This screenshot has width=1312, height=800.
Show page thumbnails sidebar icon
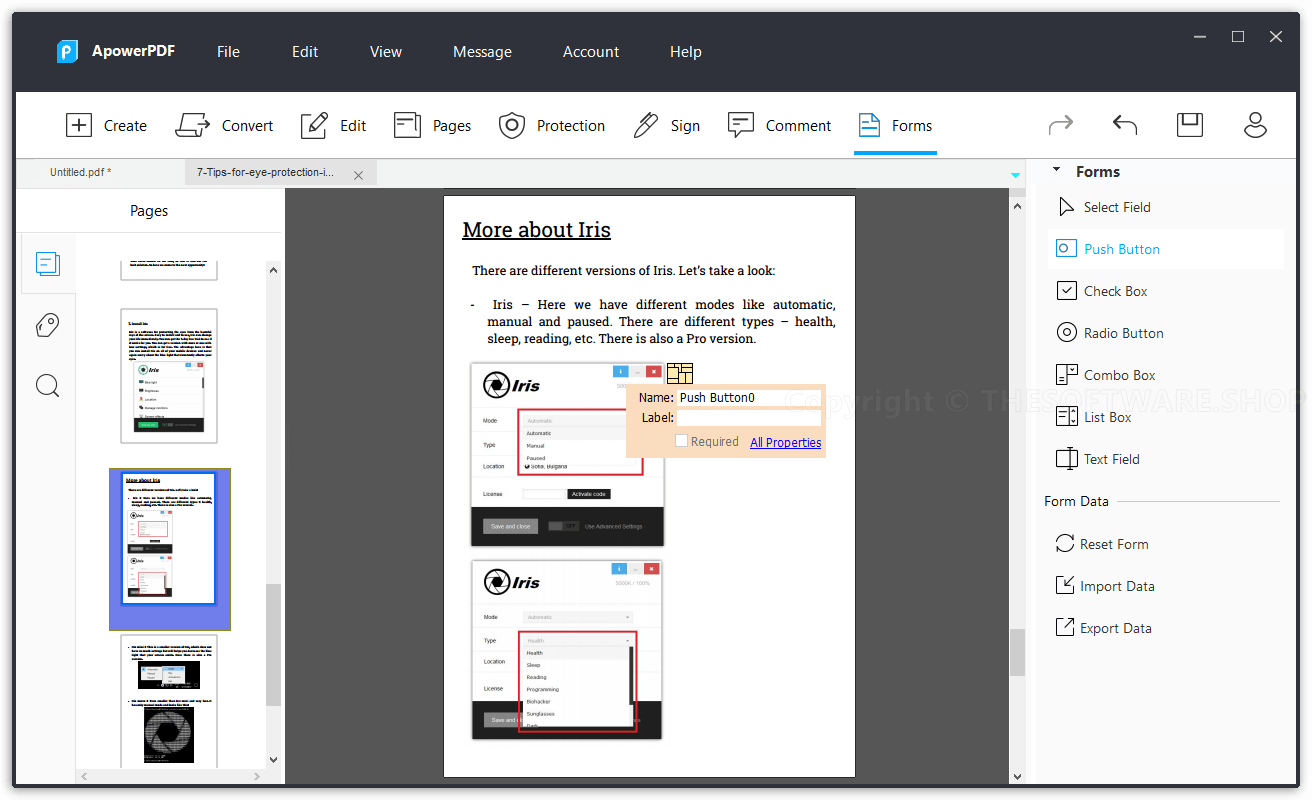47,264
